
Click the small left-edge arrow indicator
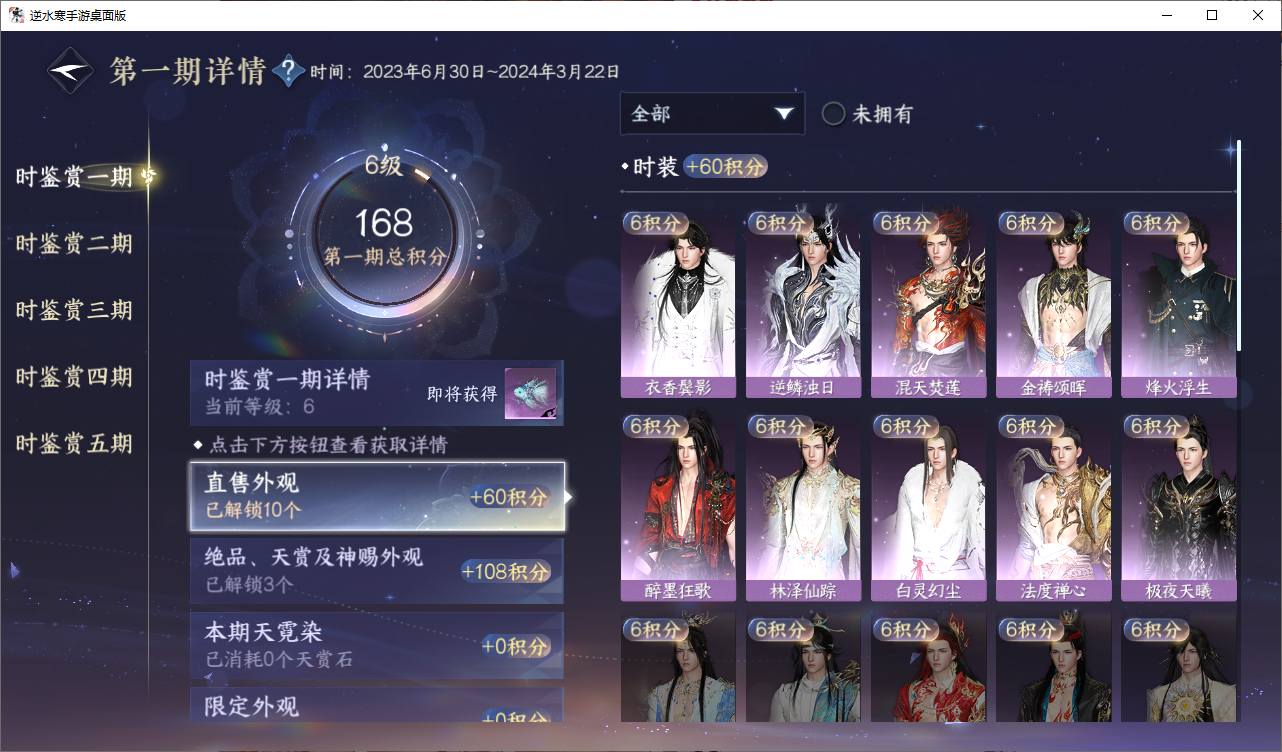coord(14,570)
